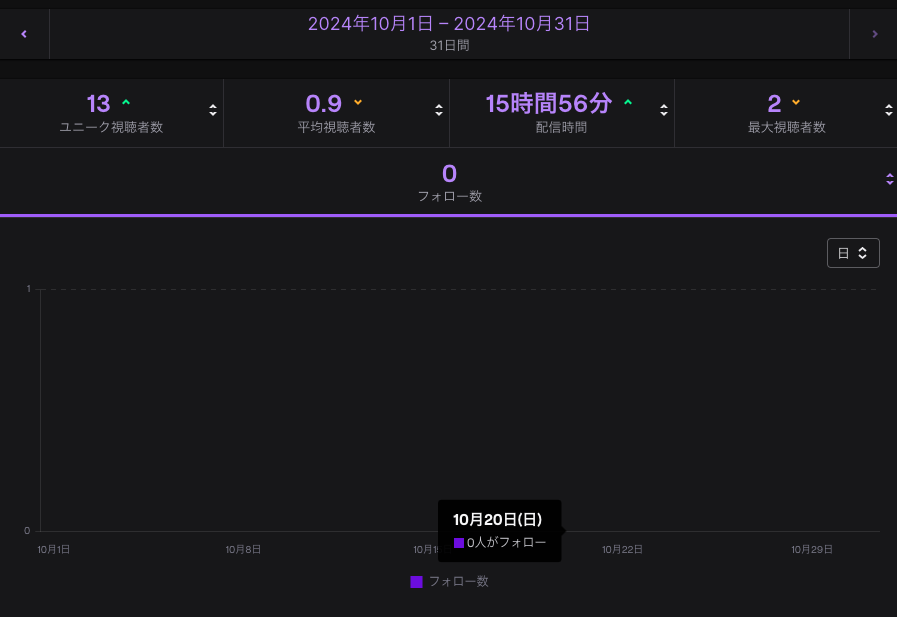
Task: Click purple square icon in 10月20日 tooltip
Action: point(459,543)
